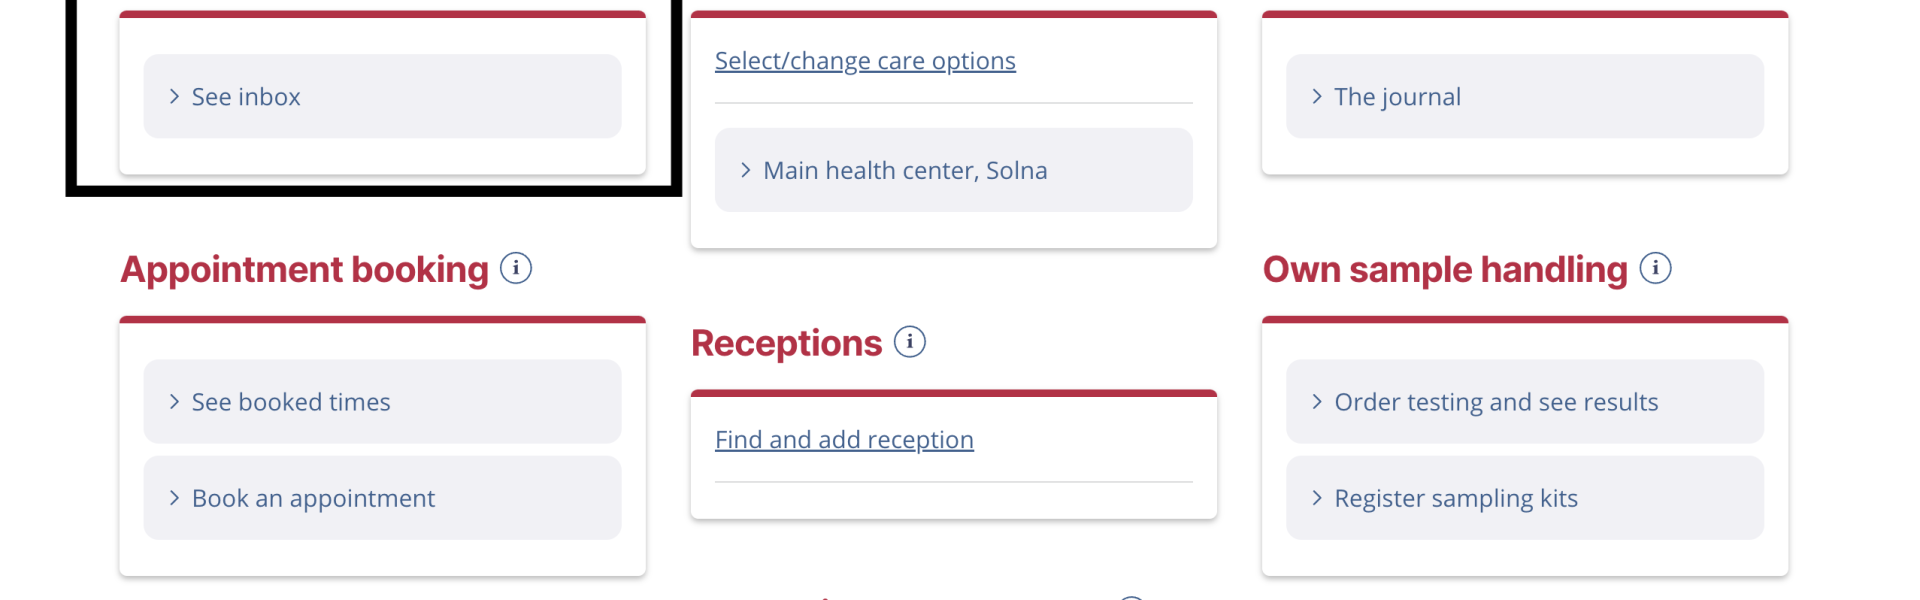
Task: Select Register sampling kits
Action: [1525, 498]
